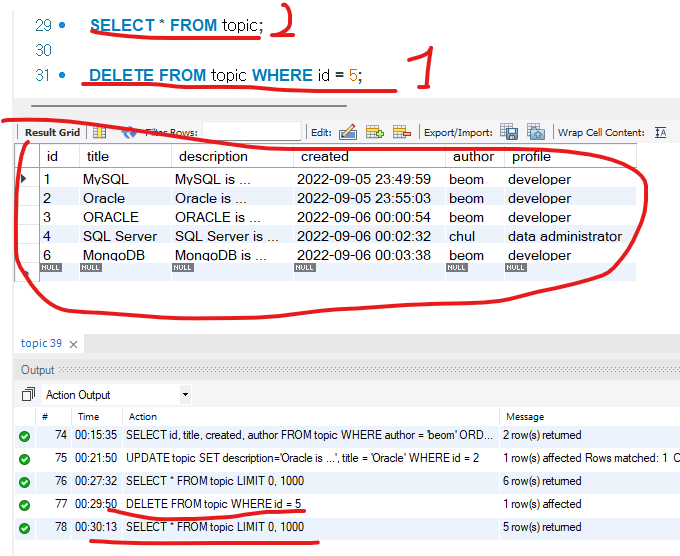Select output row 75 UPDATE topic action
Viewport: 680px width, 556px height.
[x=303, y=458]
